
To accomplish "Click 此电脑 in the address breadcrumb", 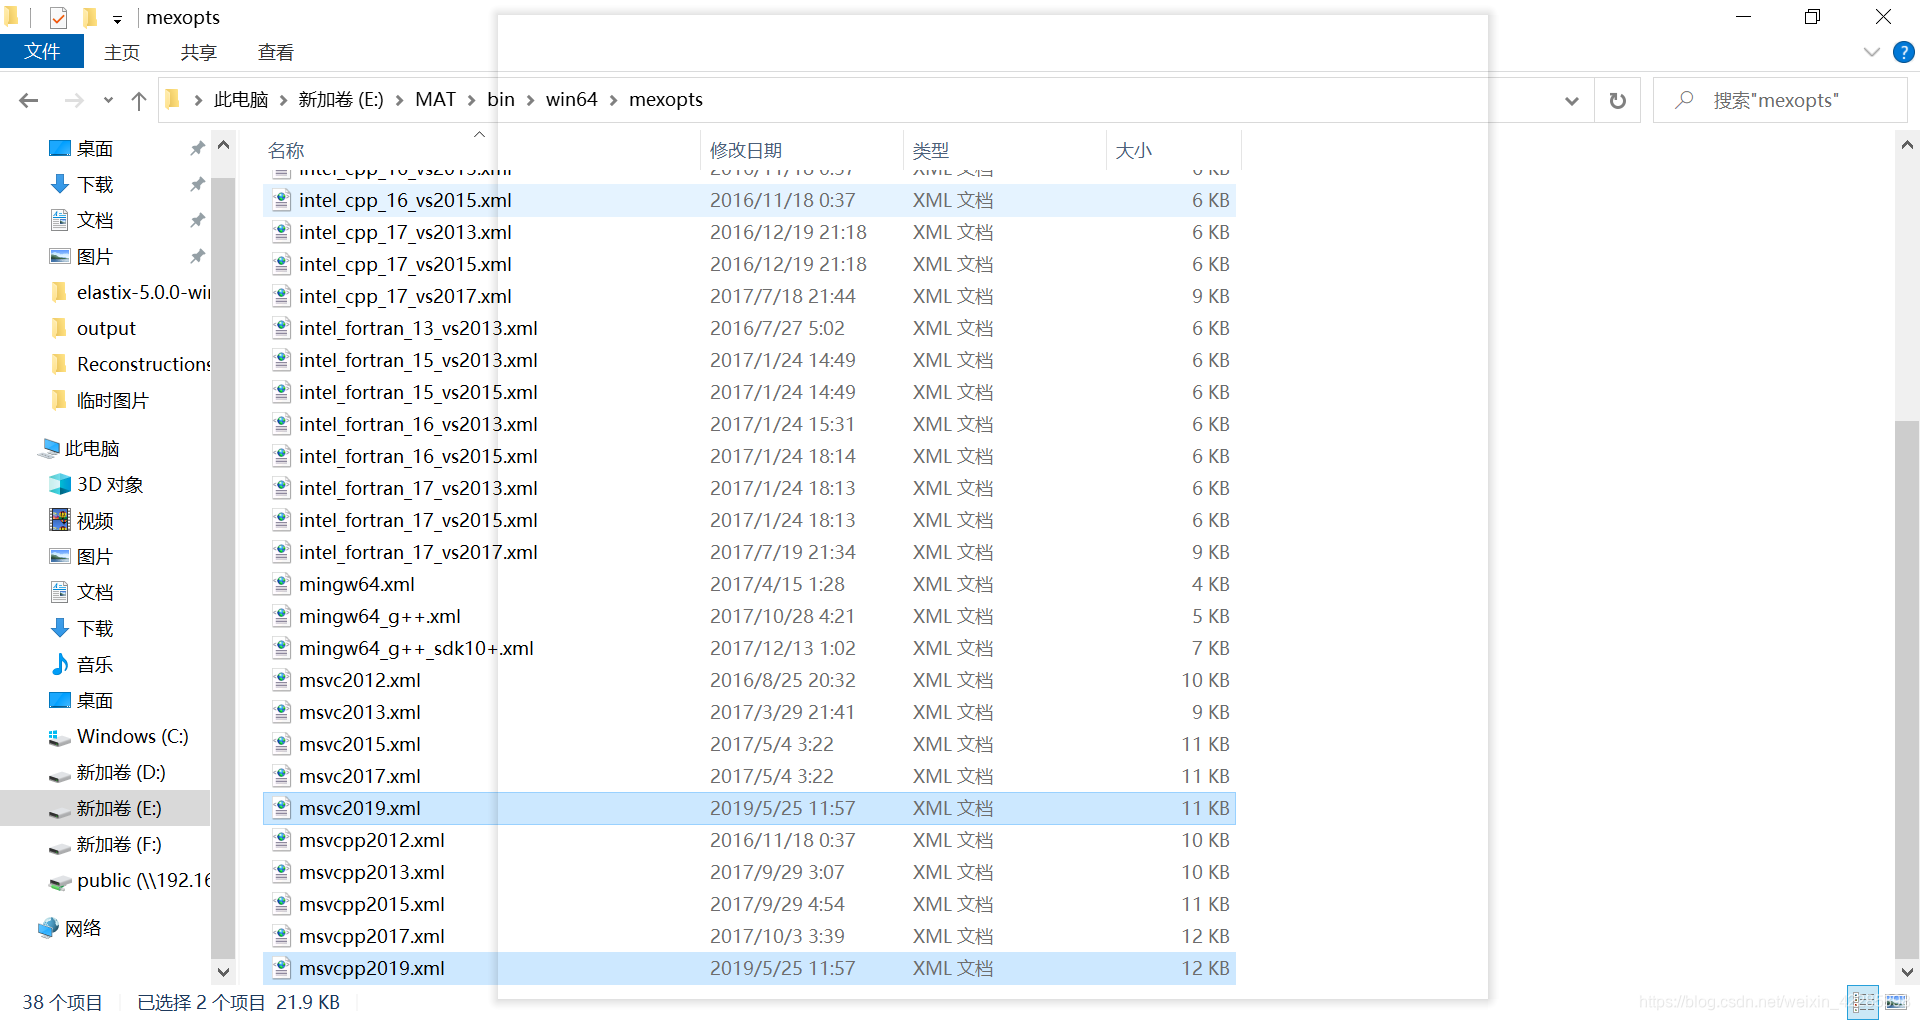I will pyautogui.click(x=241, y=100).
